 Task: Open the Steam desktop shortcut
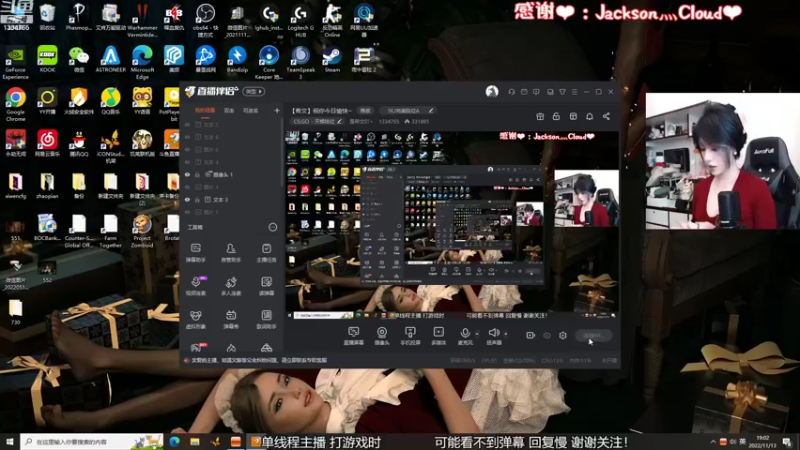point(332,60)
